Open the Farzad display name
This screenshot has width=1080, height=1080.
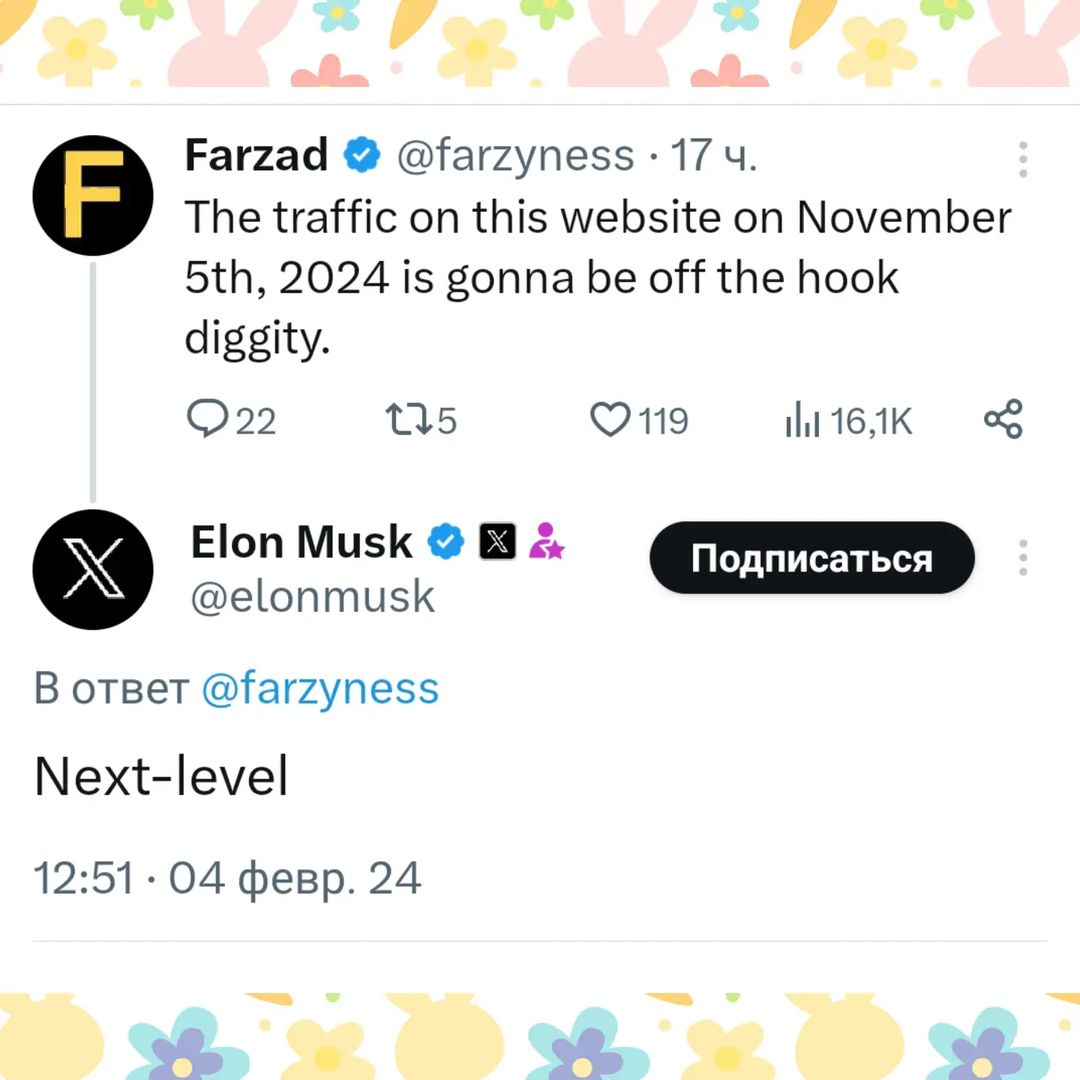click(256, 154)
